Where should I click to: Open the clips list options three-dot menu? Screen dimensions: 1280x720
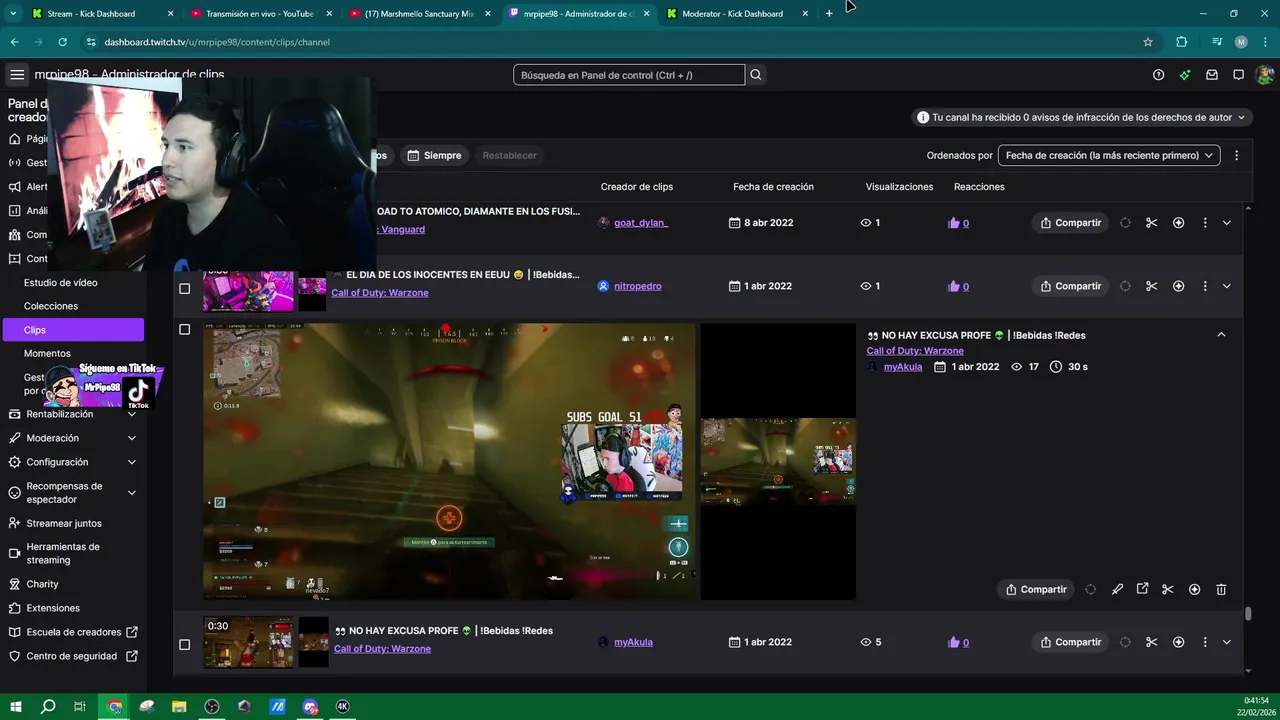click(1237, 156)
